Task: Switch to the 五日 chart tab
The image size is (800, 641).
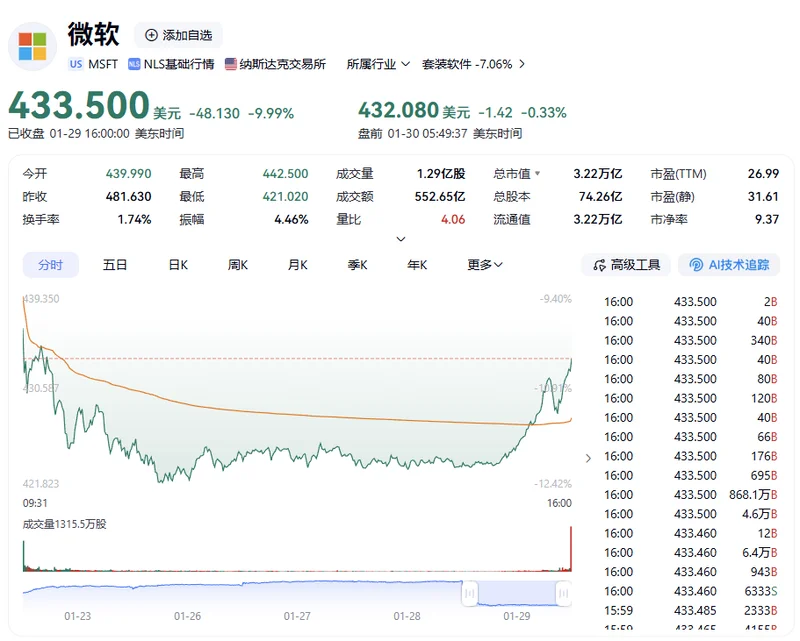Action: coord(115,265)
